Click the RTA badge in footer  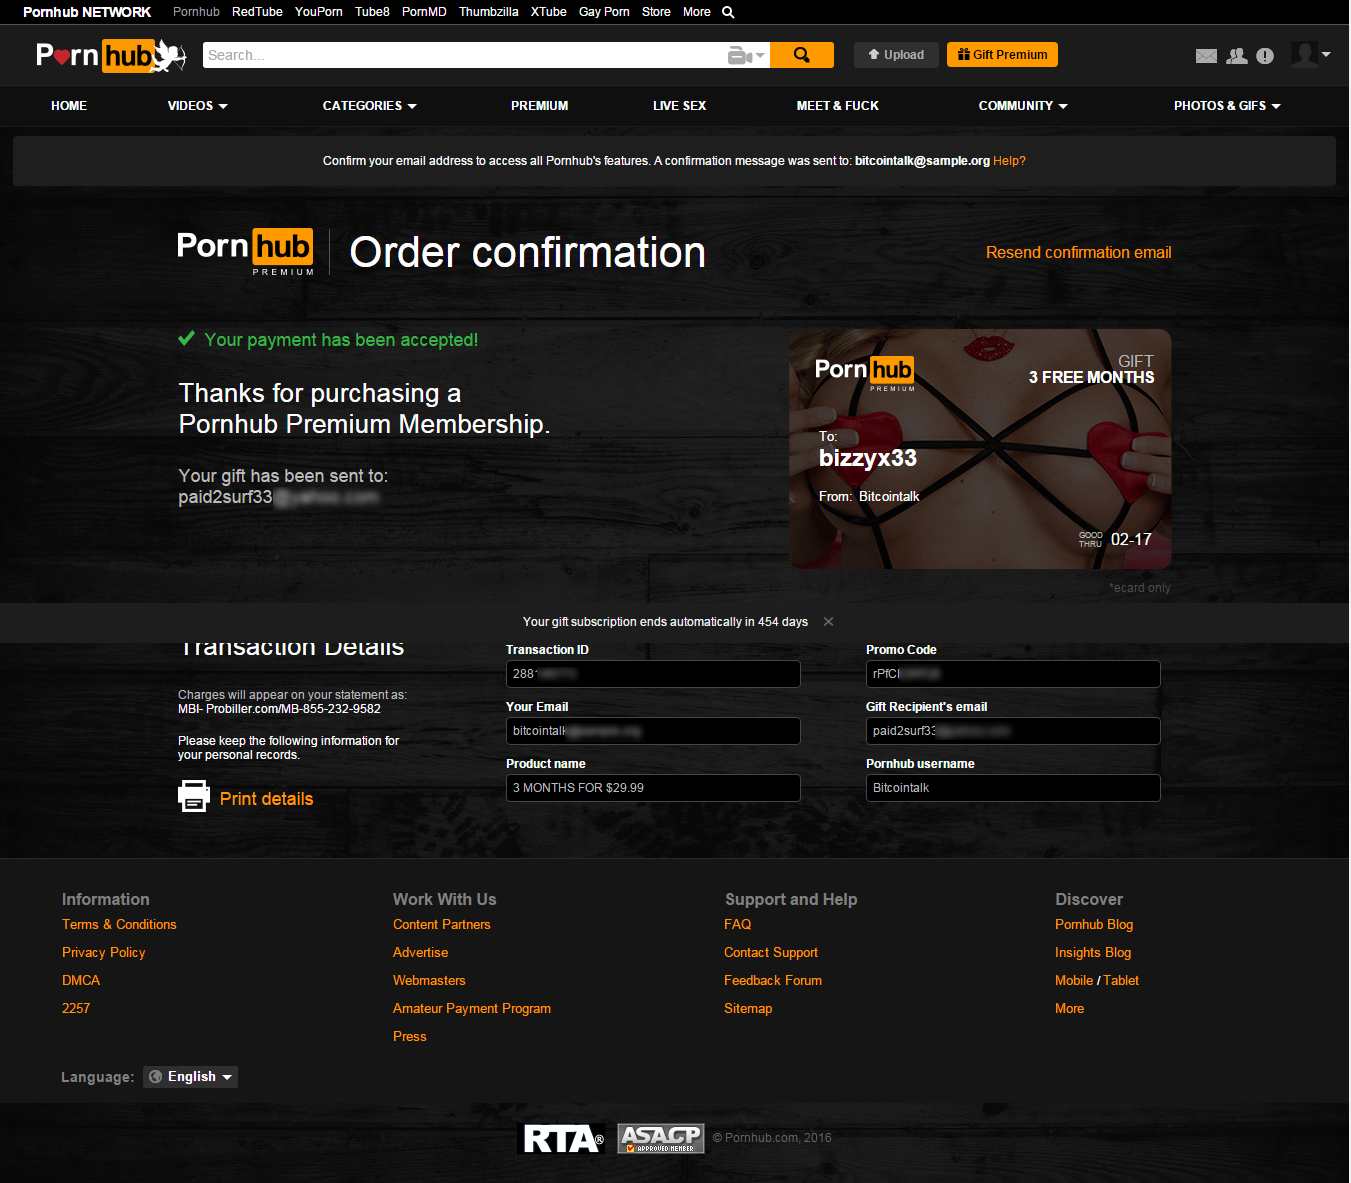coord(563,1138)
